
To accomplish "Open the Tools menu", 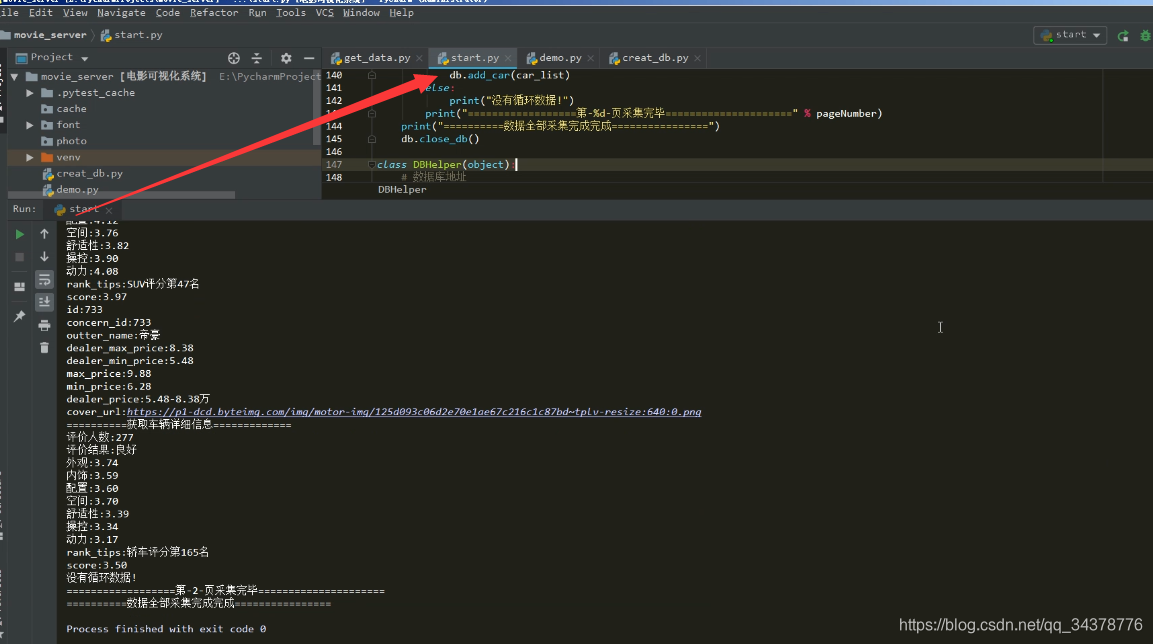I will (x=290, y=12).
